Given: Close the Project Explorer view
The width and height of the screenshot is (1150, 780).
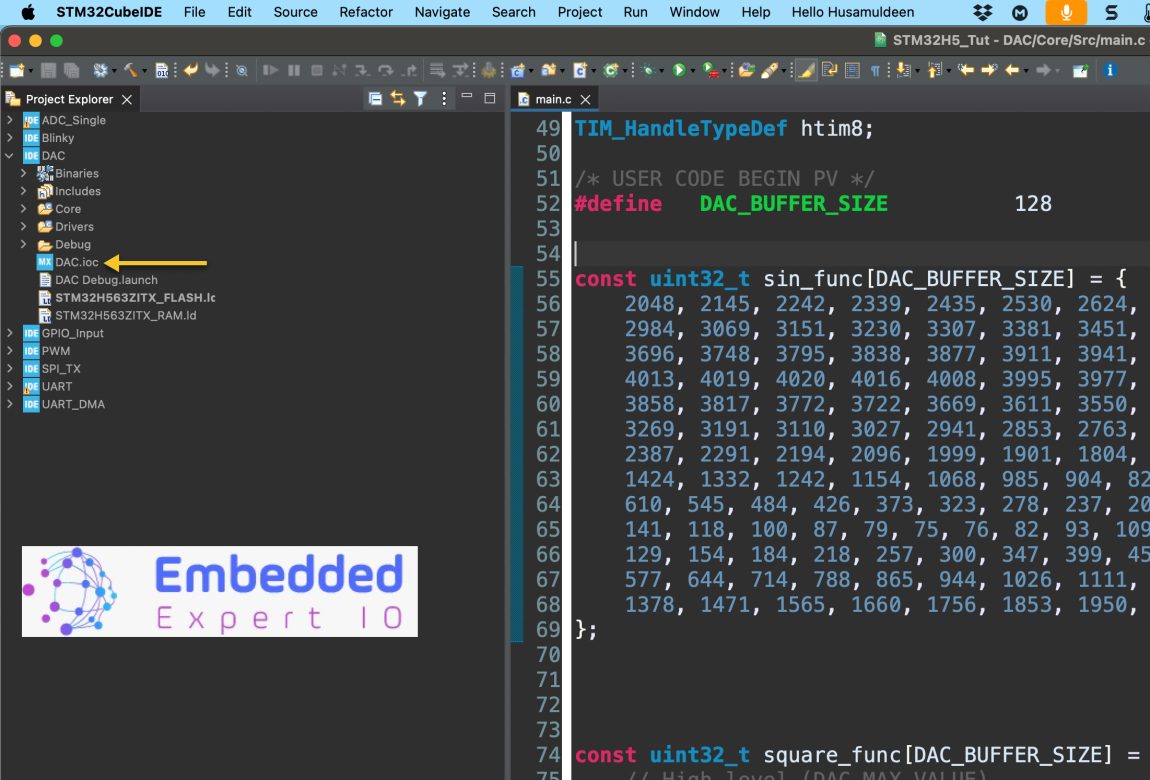Looking at the screenshot, I should click(126, 99).
